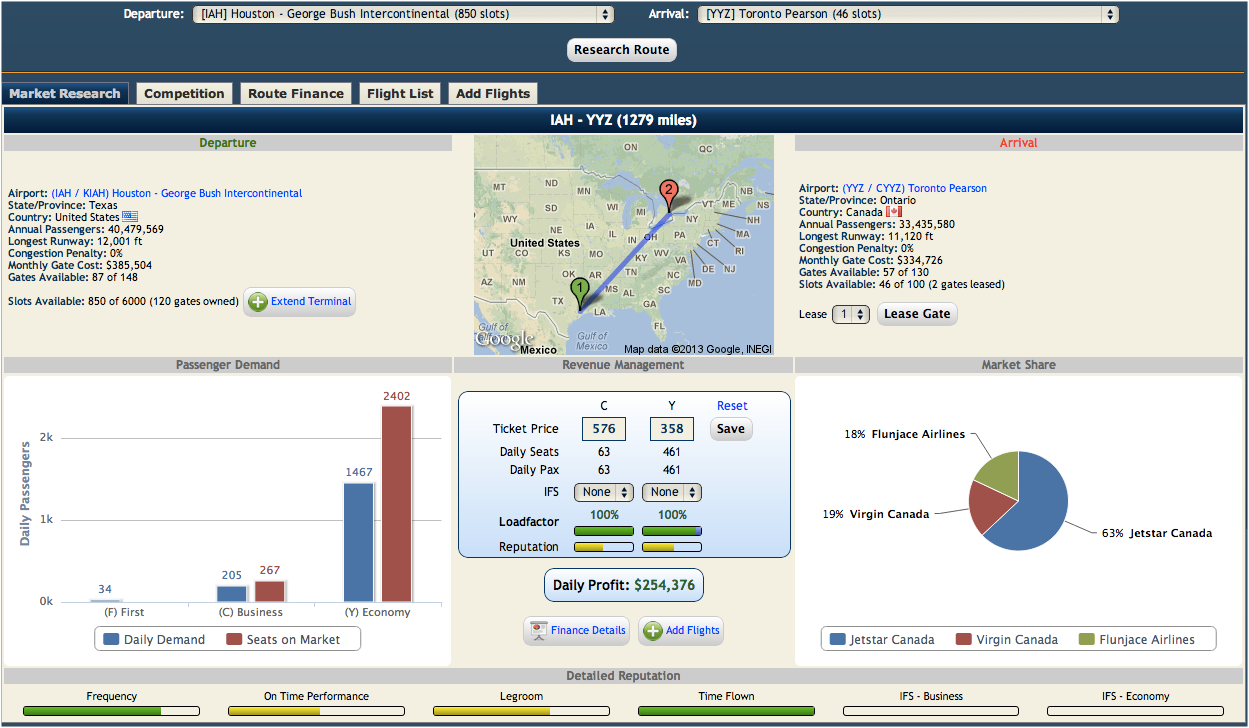Screen dimensions: 1249x728
Task: Click the green plus Add Flights icon
Action: point(652,630)
